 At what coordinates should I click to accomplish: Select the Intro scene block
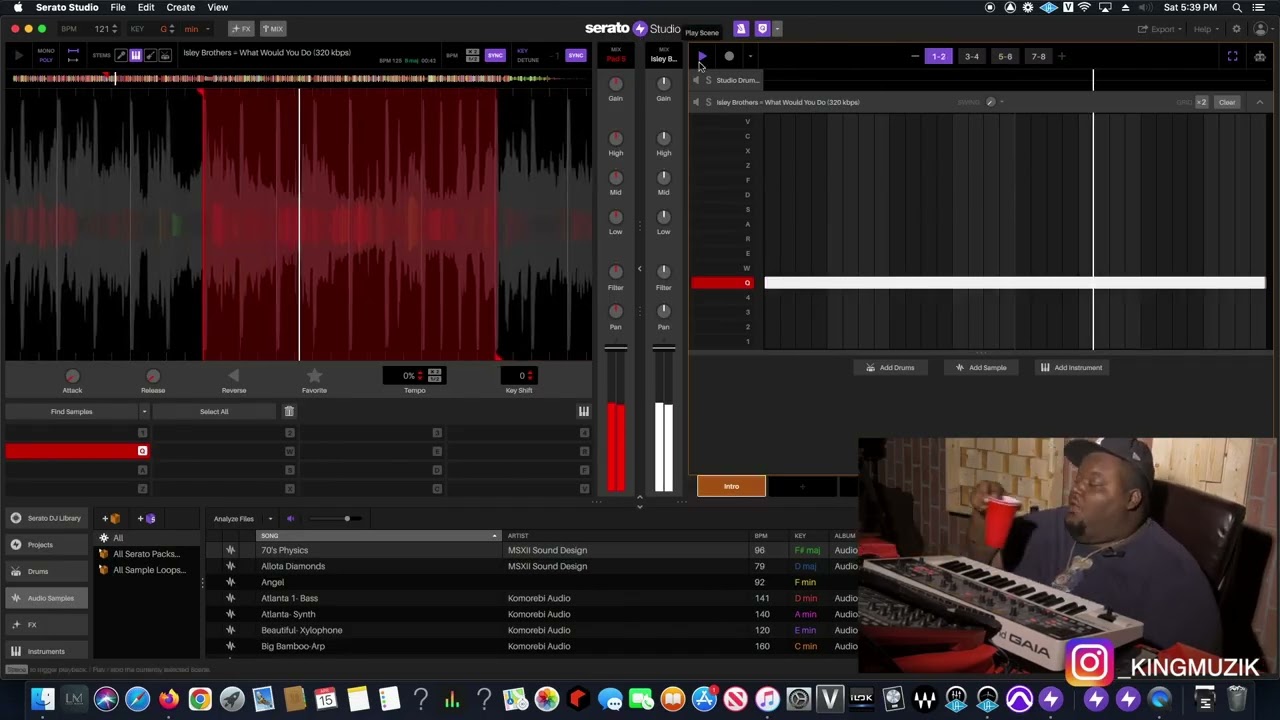731,486
